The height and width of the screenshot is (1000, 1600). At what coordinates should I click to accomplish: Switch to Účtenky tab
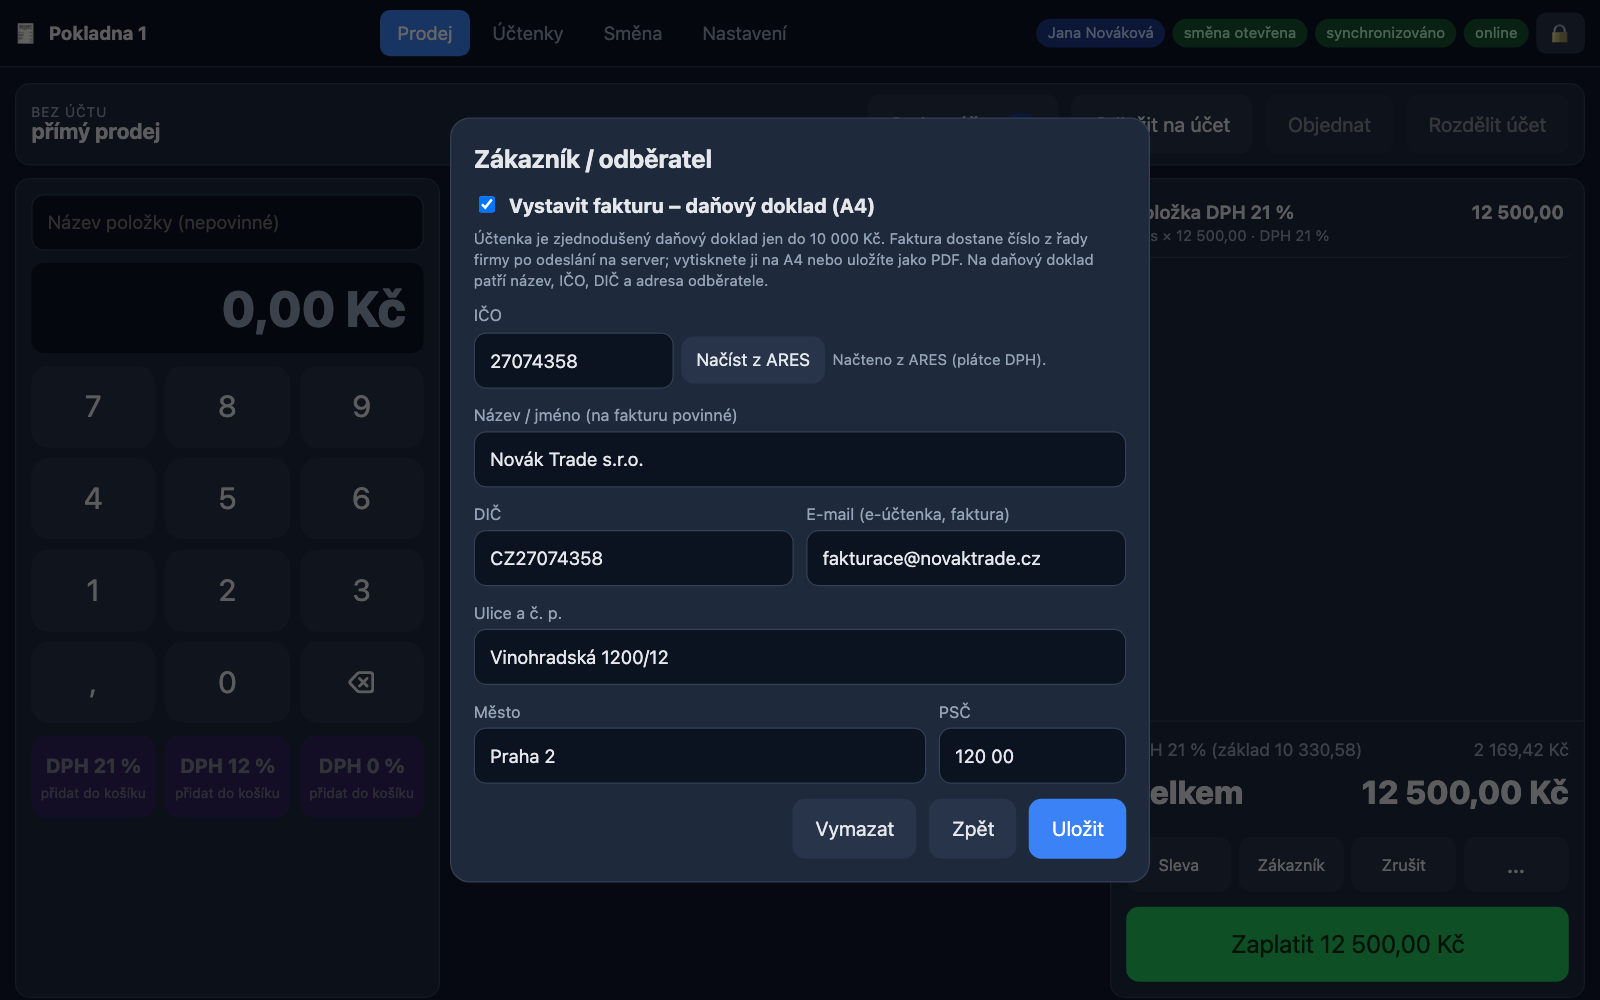coord(528,33)
